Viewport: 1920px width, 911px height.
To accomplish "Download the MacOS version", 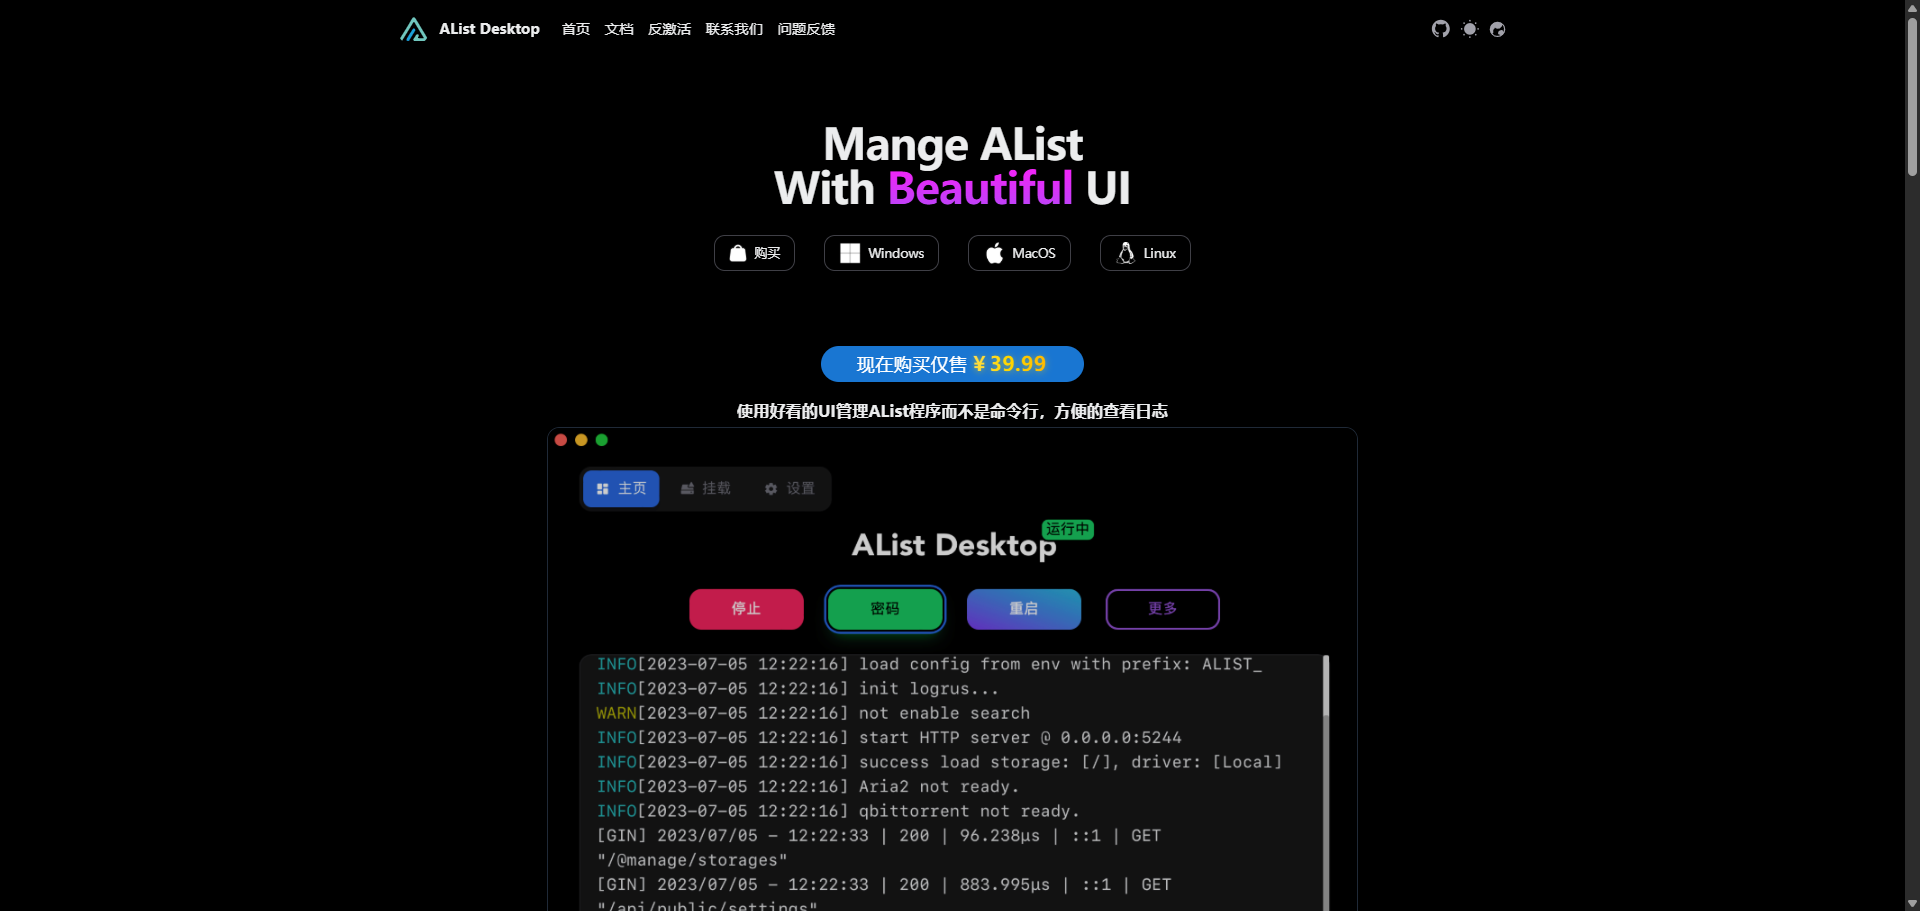I will point(1019,253).
